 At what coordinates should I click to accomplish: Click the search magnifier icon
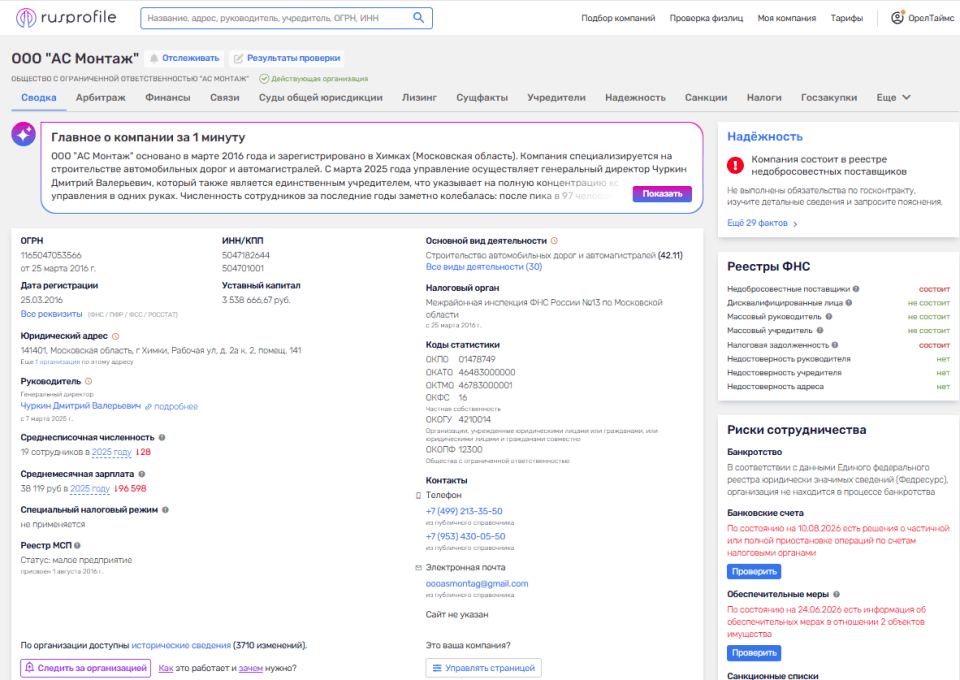pos(419,18)
